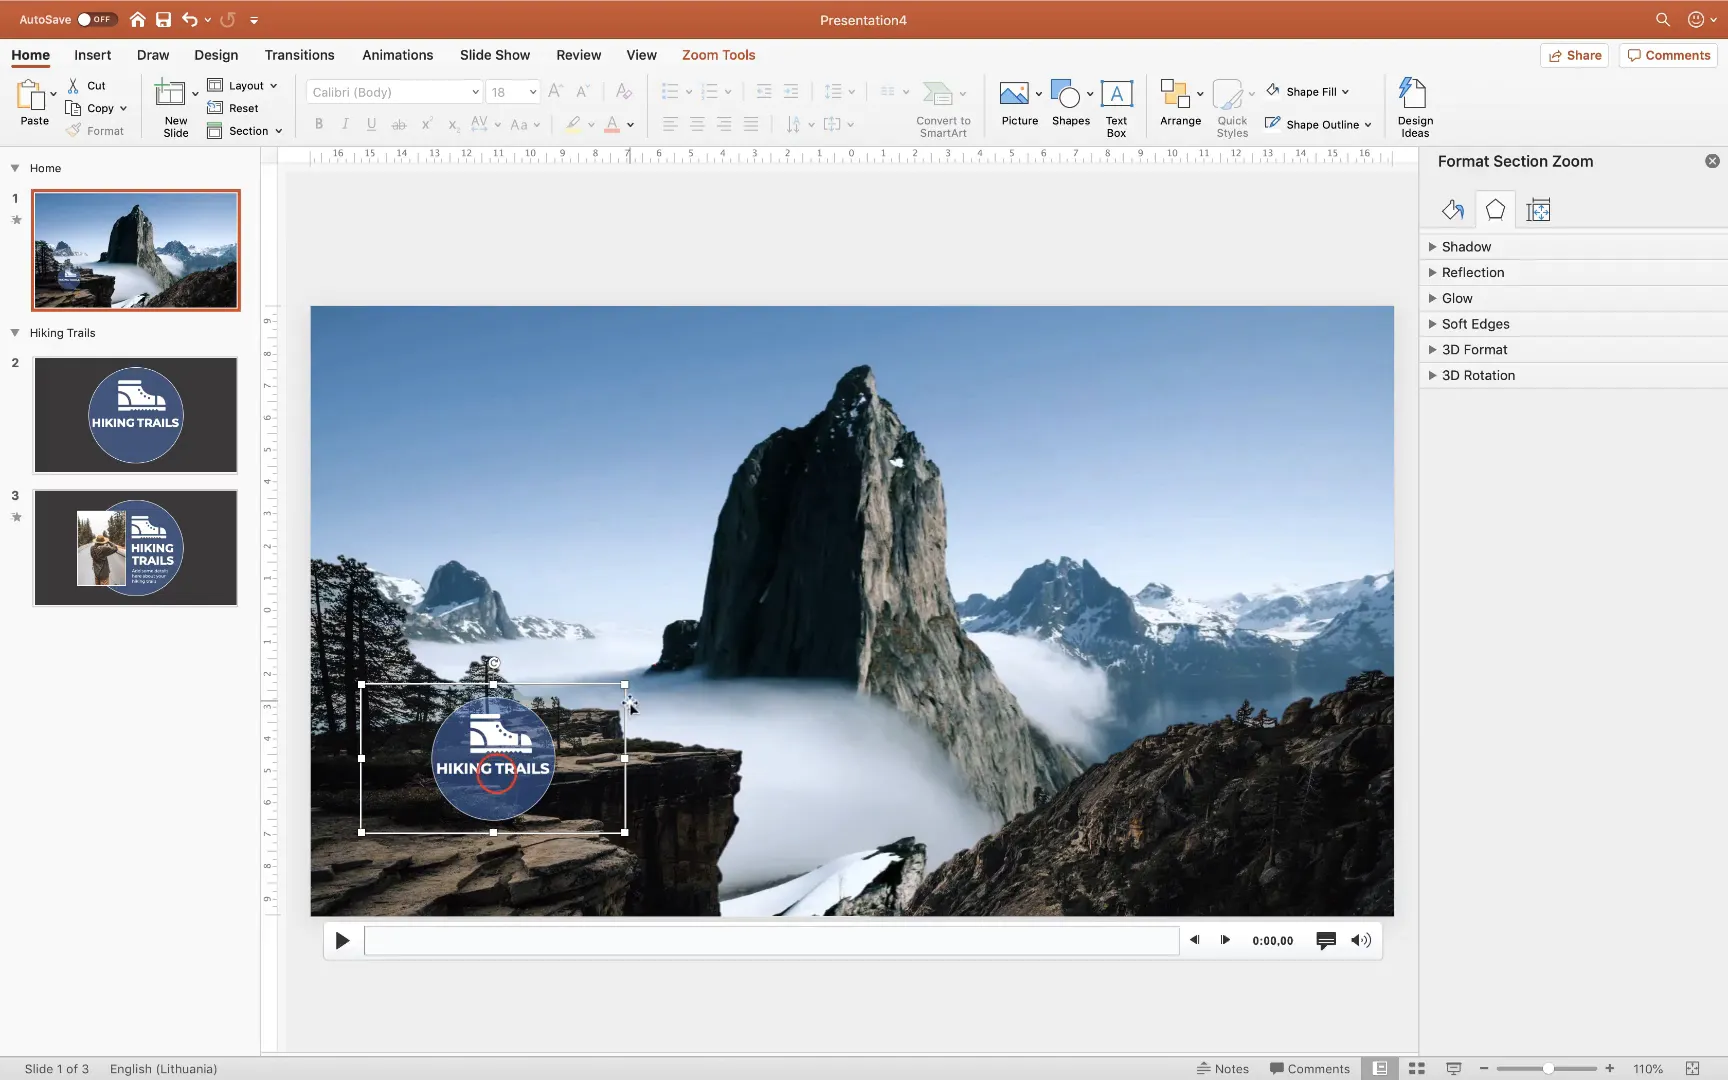This screenshot has width=1728, height=1080.
Task: Toggle Strikethrough formatting
Action: coord(398,124)
